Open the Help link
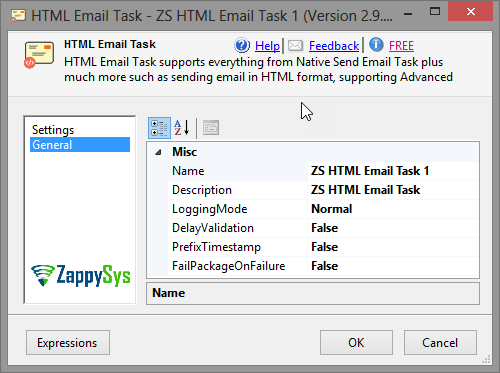Screen dimensions: 500x373 coord(267,46)
